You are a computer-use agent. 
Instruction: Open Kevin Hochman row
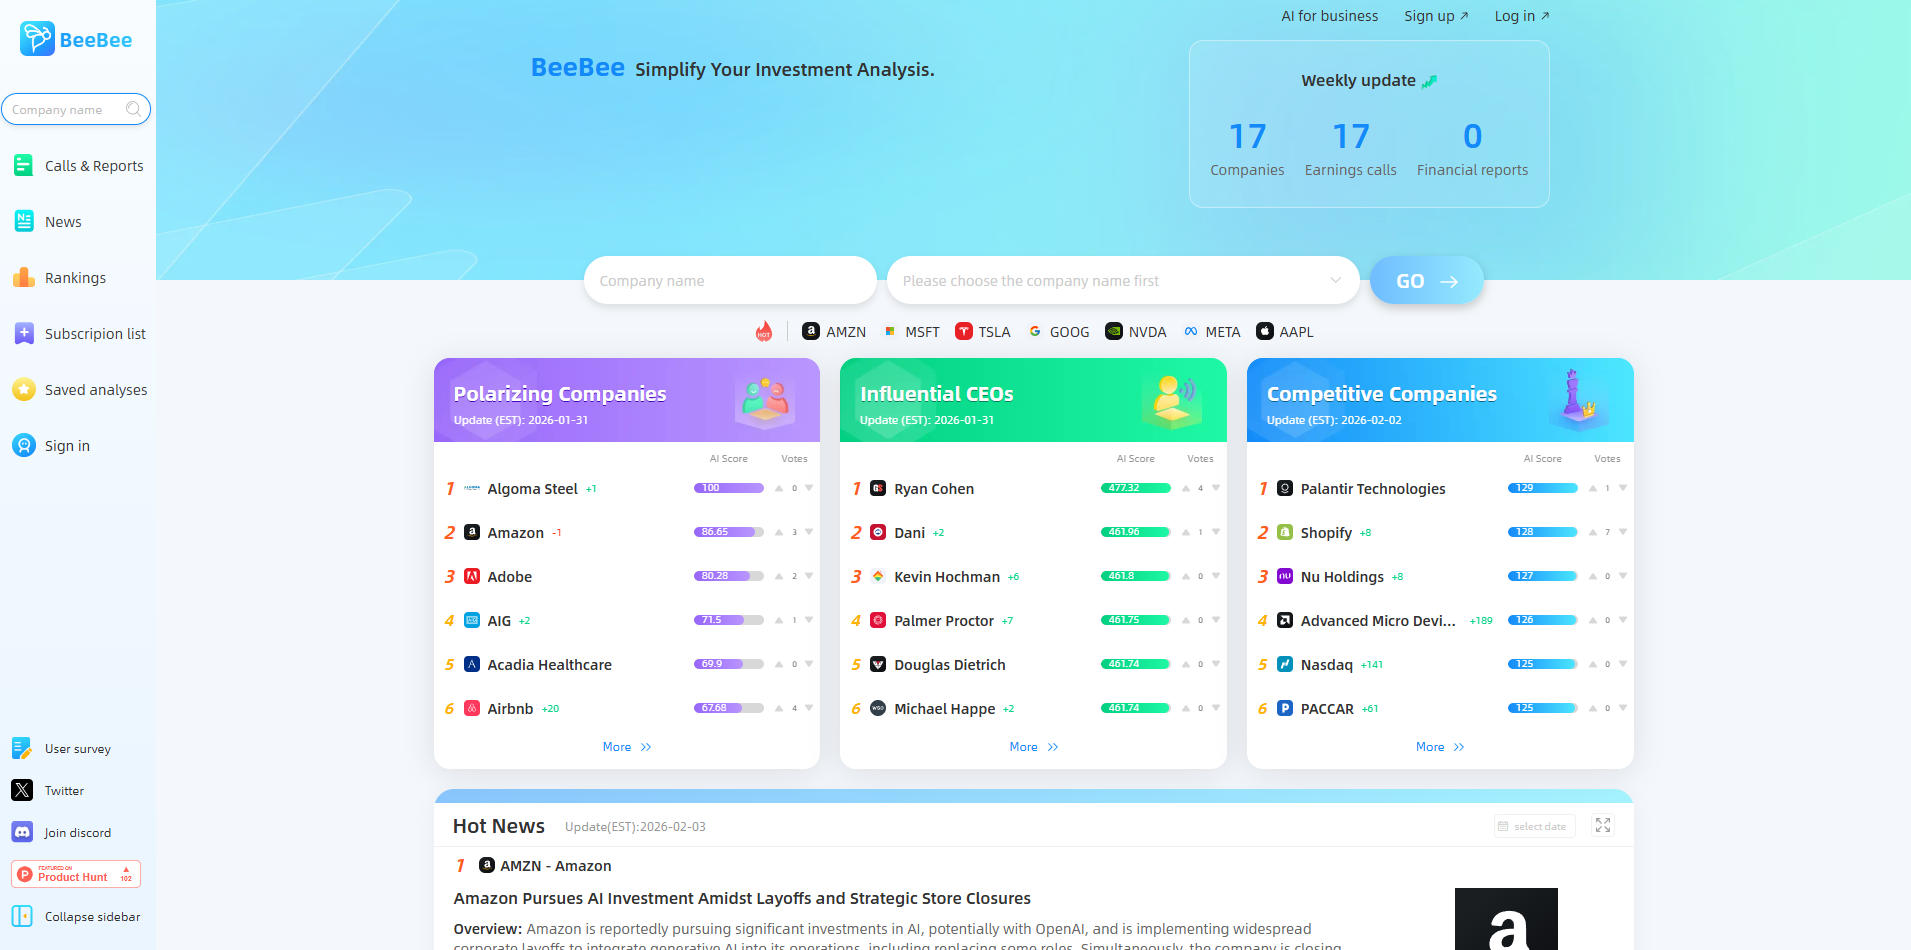click(1033, 576)
